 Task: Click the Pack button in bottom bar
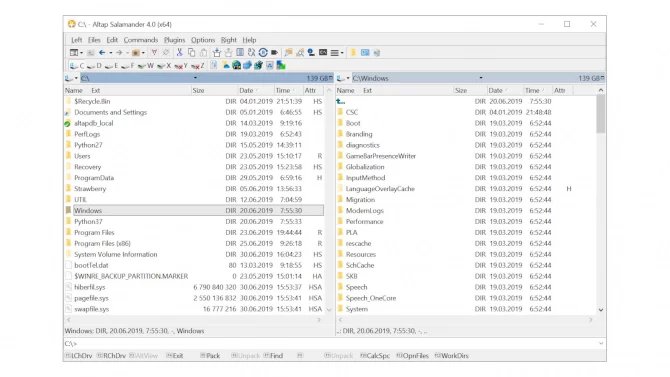coord(210,356)
